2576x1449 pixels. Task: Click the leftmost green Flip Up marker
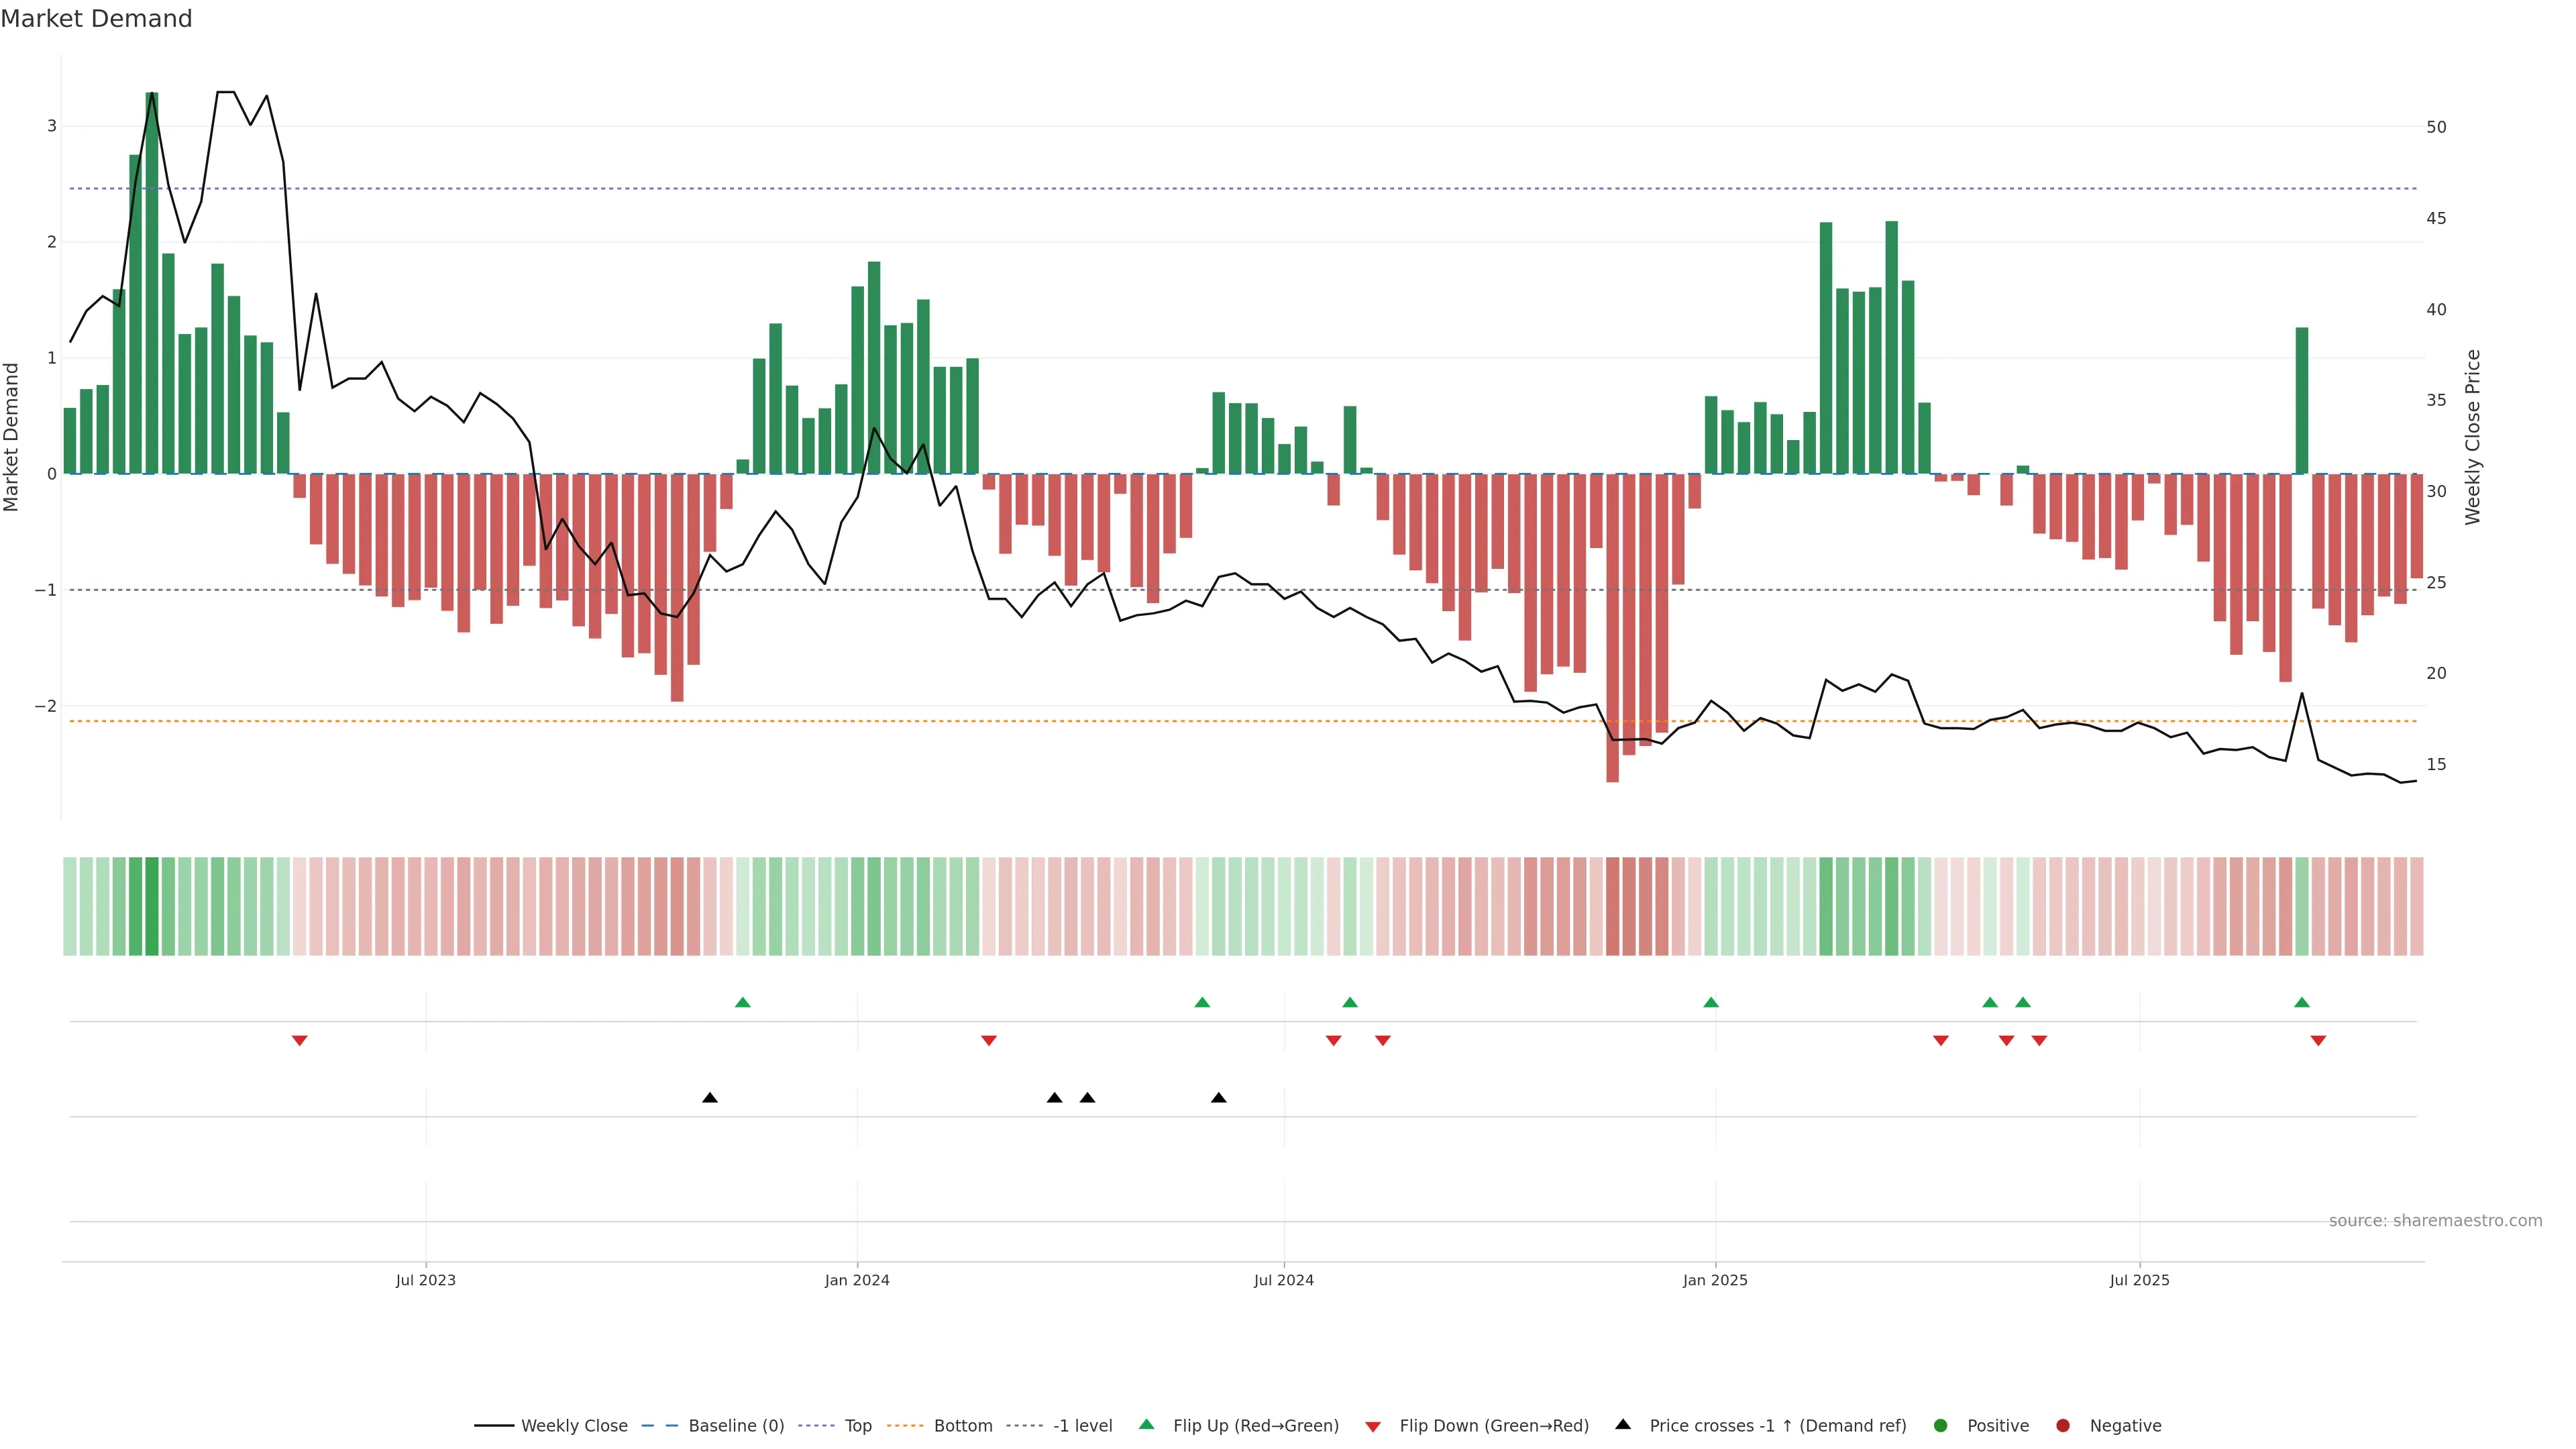(x=742, y=1002)
